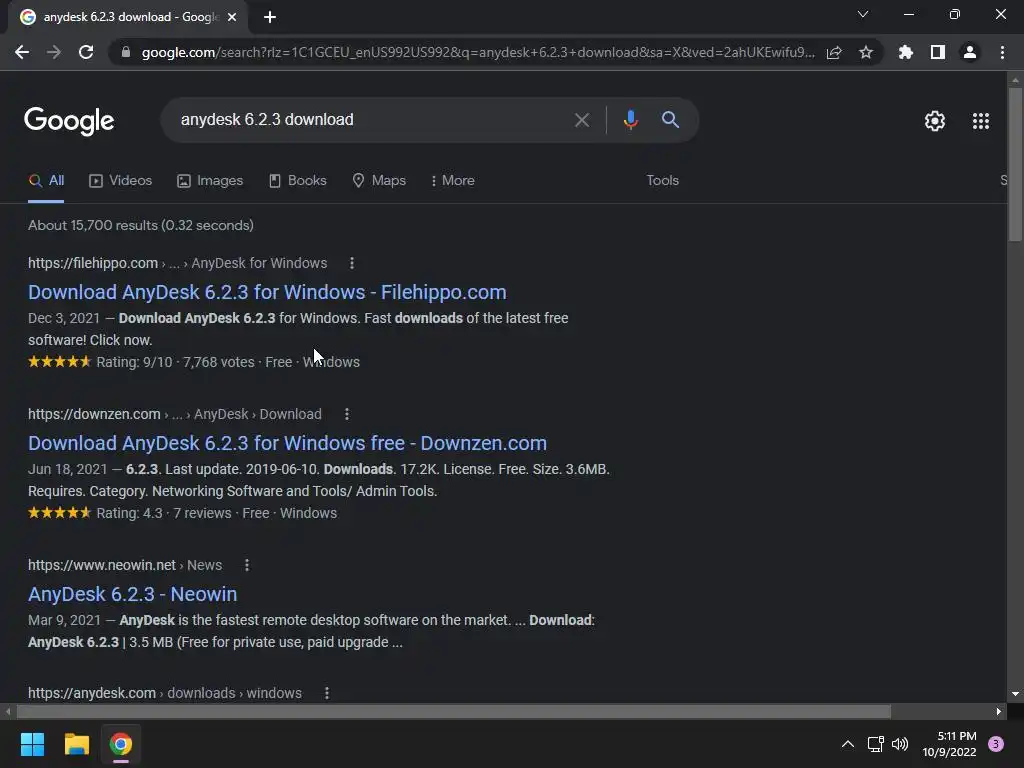Open Download AnyDesk 6.2.3 Downzen.com link
Screen dimensions: 1024x768
pos(287,443)
